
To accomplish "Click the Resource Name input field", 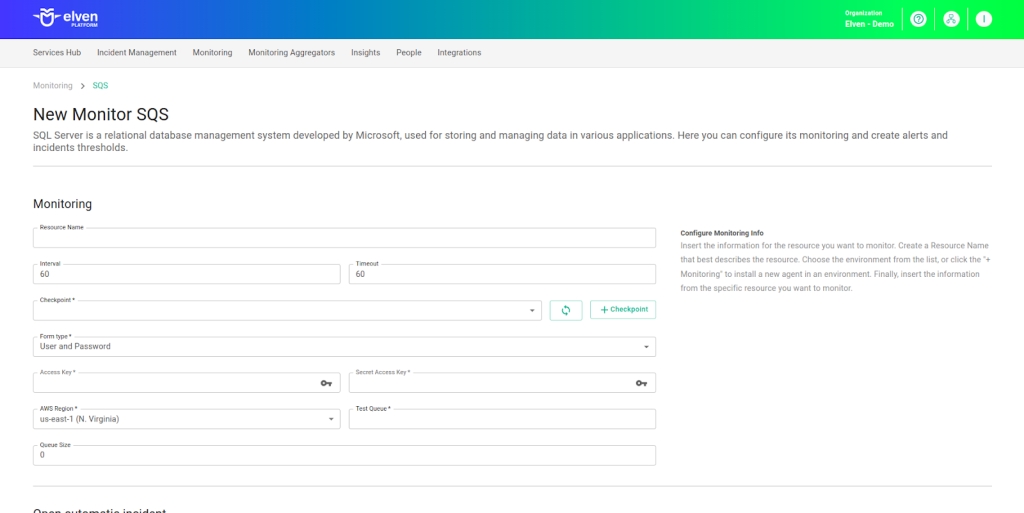I will [x=344, y=239].
